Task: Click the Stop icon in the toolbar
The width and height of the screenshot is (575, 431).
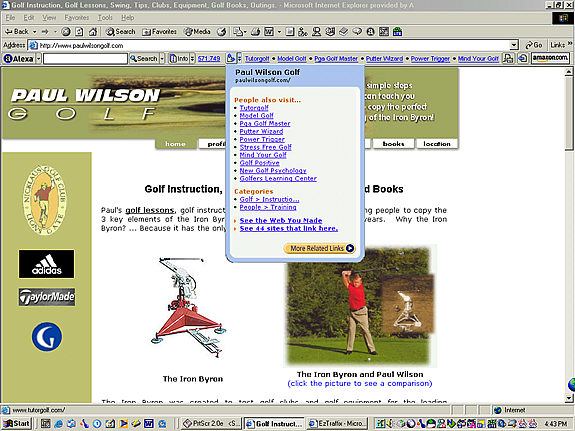Action: (x=66, y=32)
